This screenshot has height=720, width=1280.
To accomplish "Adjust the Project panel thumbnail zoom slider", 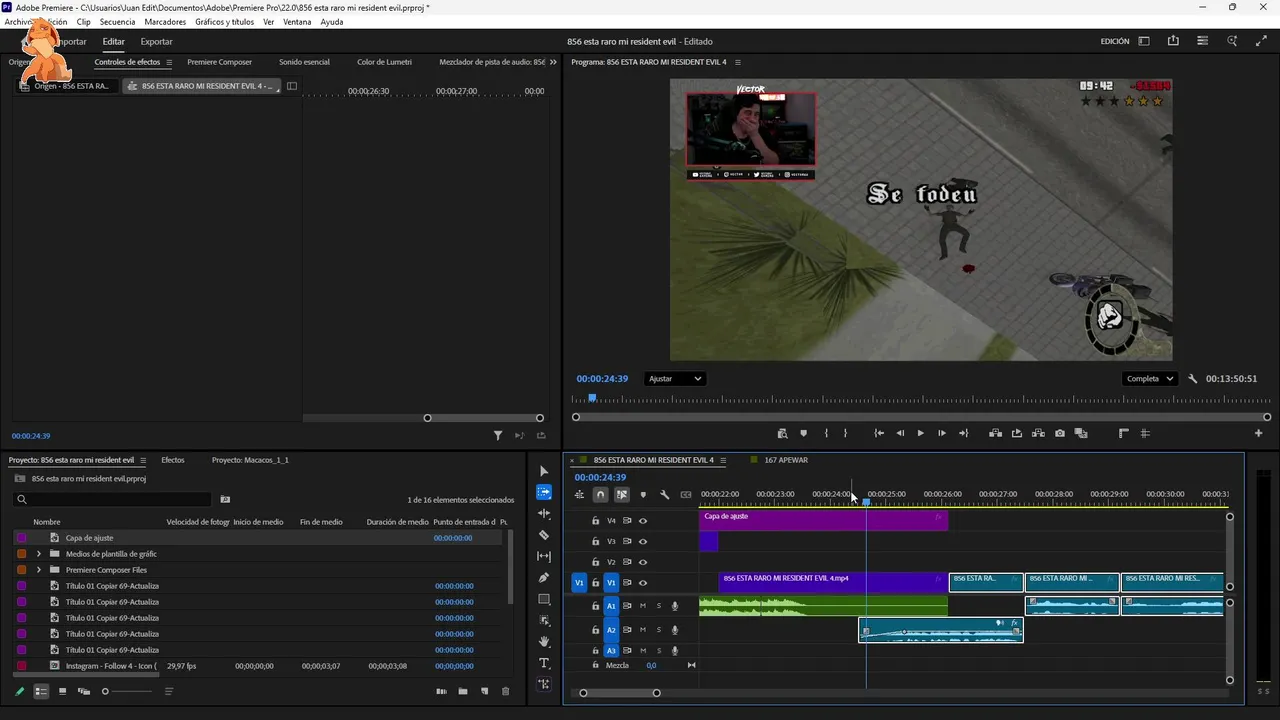I will tap(105, 691).
